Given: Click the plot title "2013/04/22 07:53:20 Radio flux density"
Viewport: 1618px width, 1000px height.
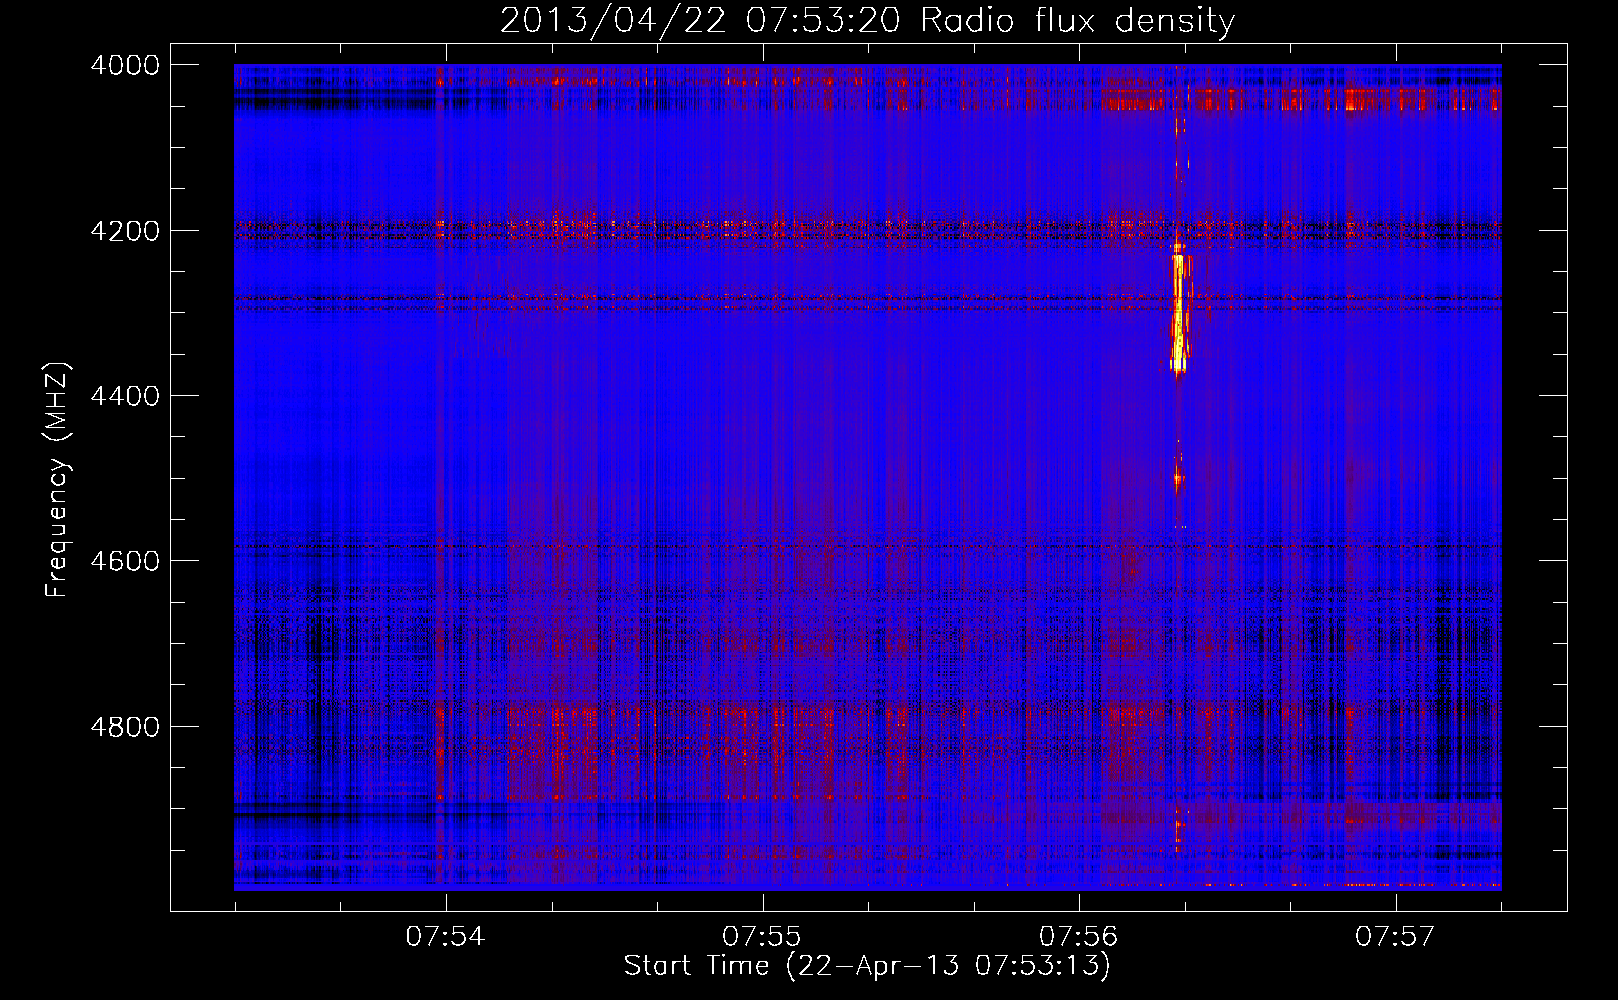Looking at the screenshot, I should (867, 20).
